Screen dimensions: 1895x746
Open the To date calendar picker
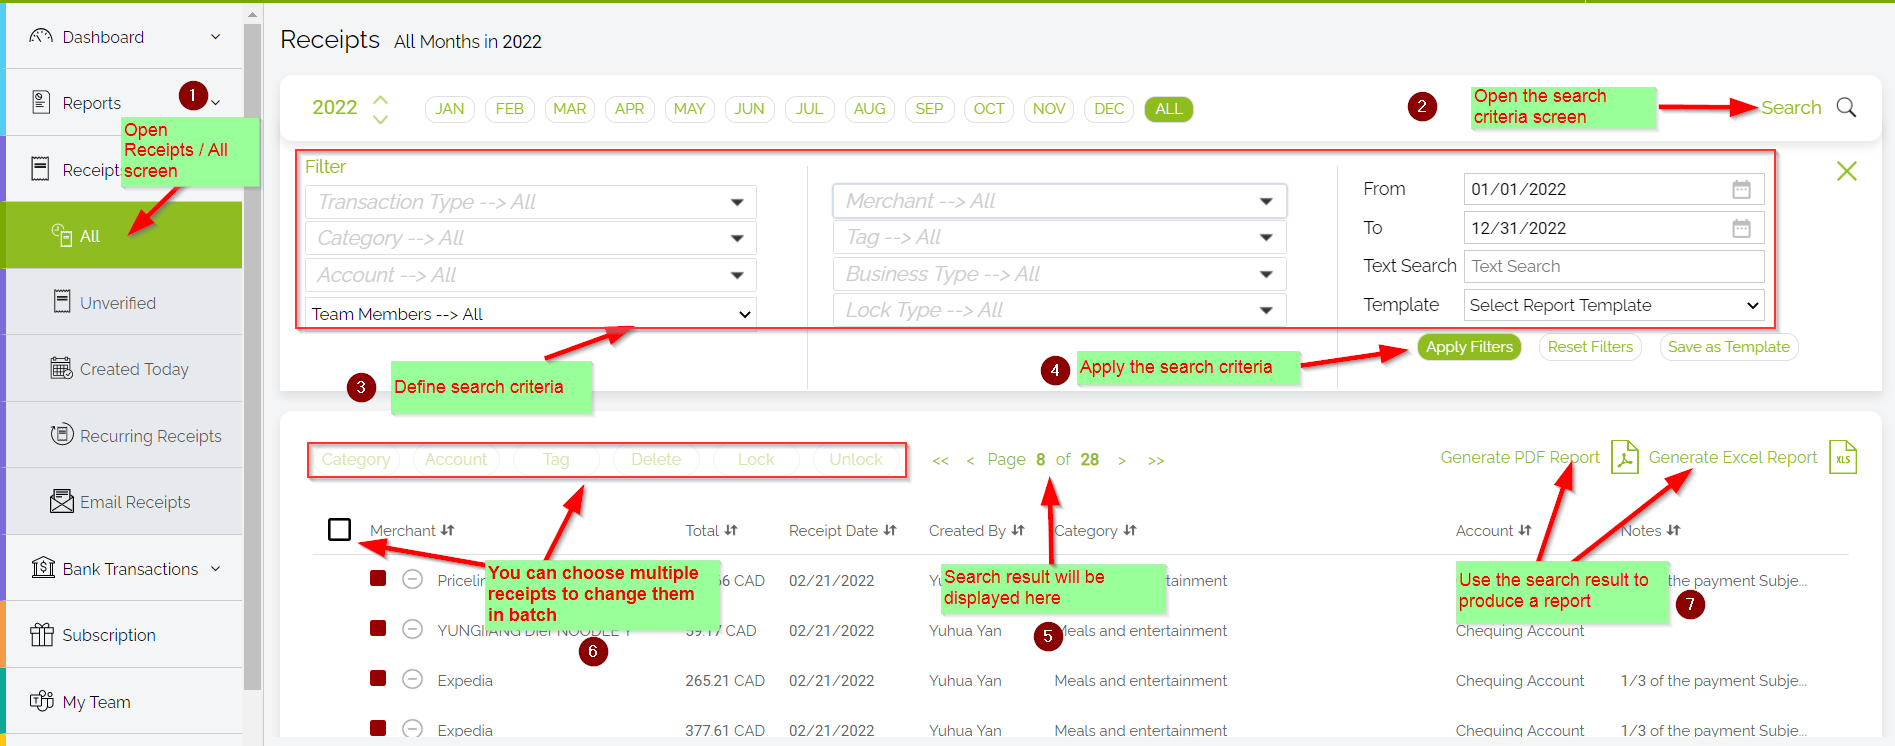[x=1741, y=229]
